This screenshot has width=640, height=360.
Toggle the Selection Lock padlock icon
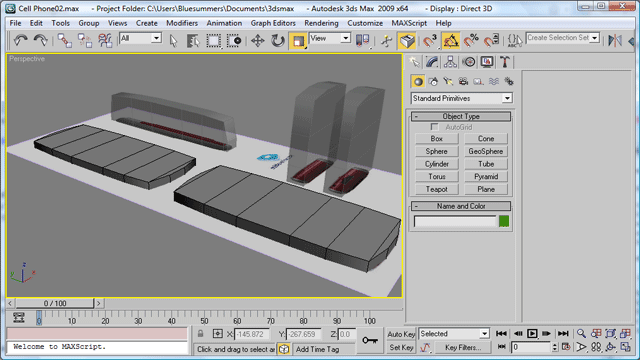(x=200, y=334)
